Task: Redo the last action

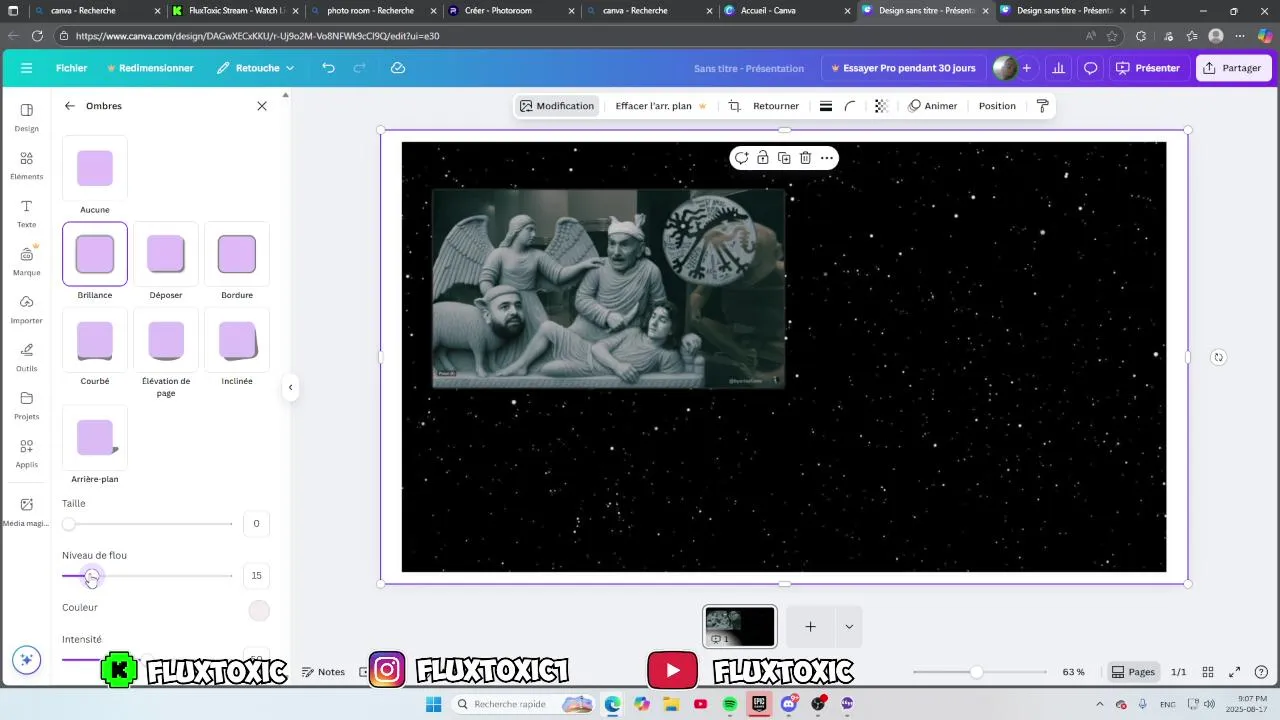Action: [x=360, y=68]
